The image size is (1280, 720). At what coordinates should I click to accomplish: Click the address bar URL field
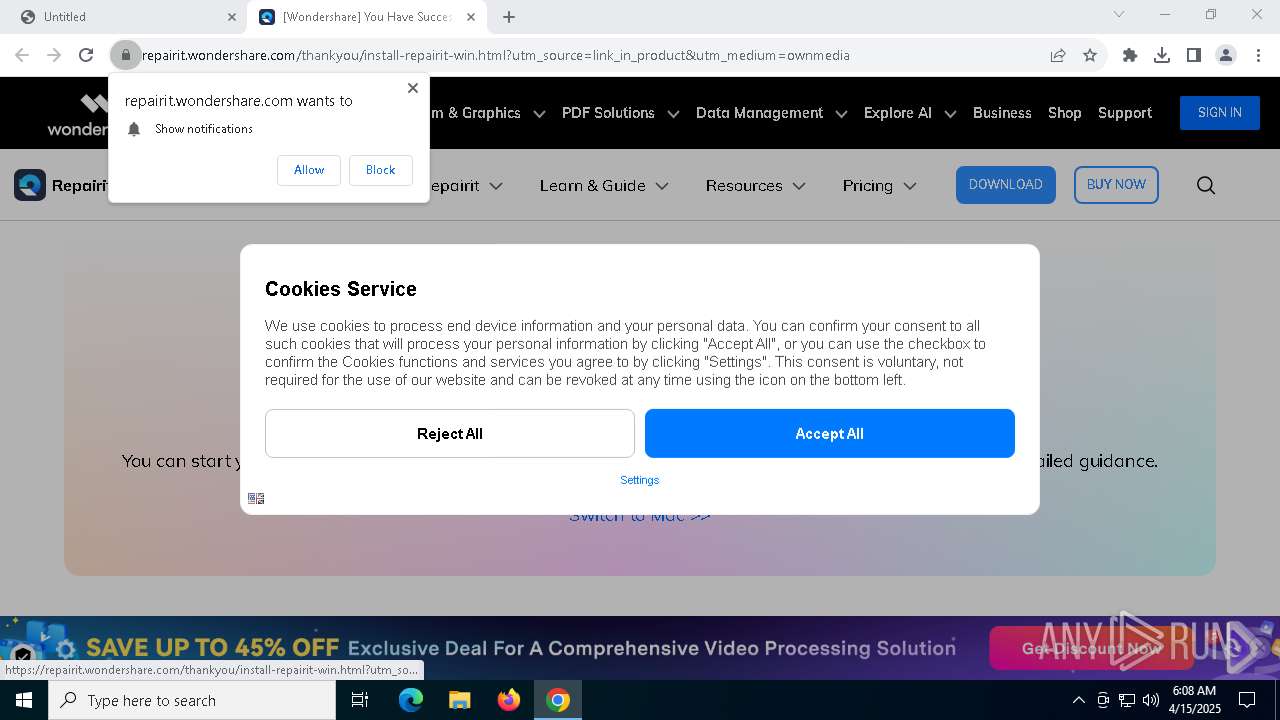(x=590, y=55)
